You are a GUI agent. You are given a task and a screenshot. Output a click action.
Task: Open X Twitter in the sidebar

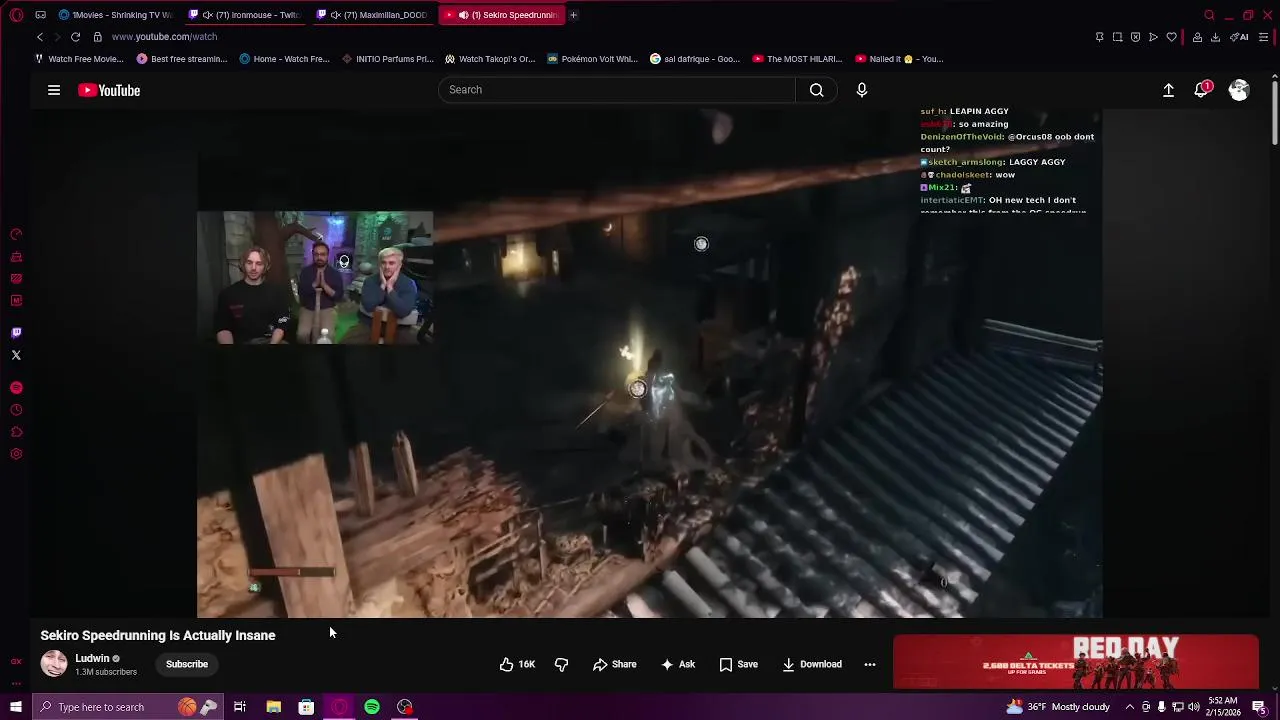(x=16, y=355)
